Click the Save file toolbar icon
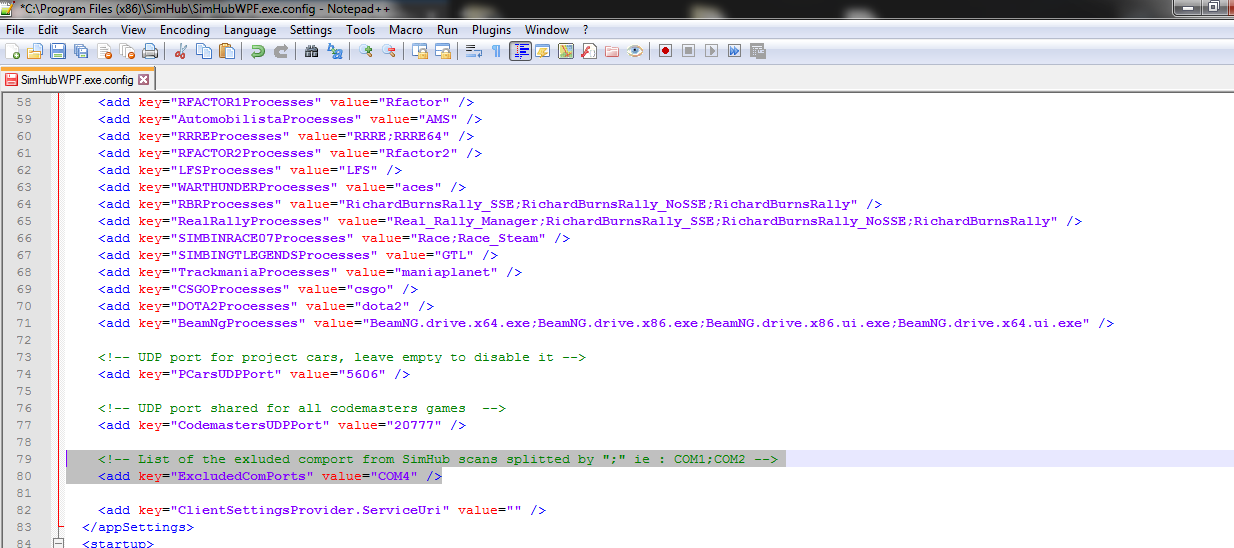The width and height of the screenshot is (1234, 548). [57, 51]
